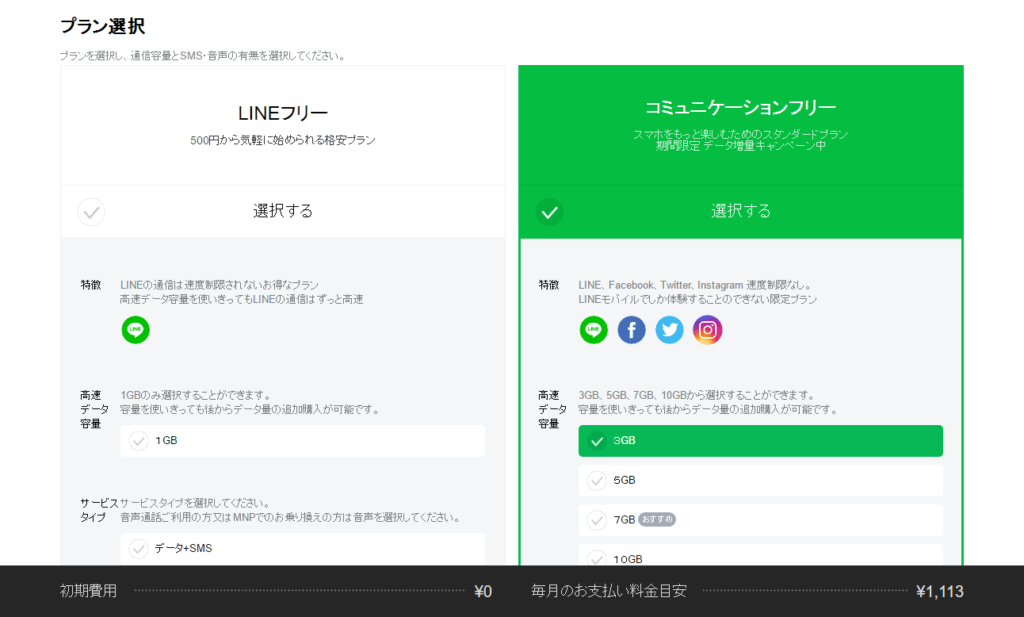
Task: Choose the 5GB data option
Action: pos(760,481)
